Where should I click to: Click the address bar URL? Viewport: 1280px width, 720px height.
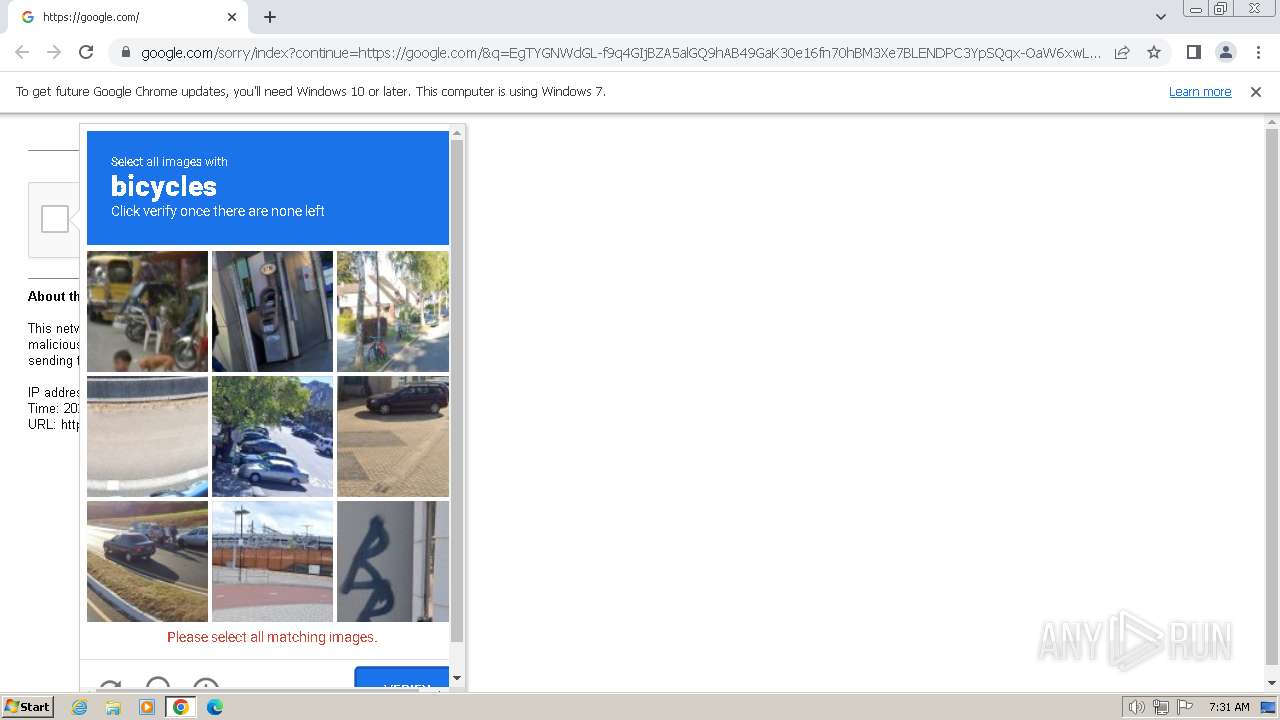pyautogui.click(x=620, y=52)
